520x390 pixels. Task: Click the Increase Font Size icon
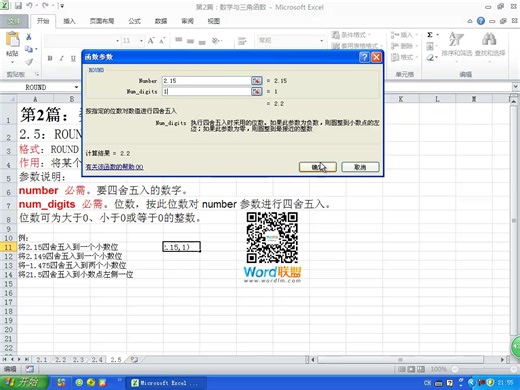(x=151, y=41)
